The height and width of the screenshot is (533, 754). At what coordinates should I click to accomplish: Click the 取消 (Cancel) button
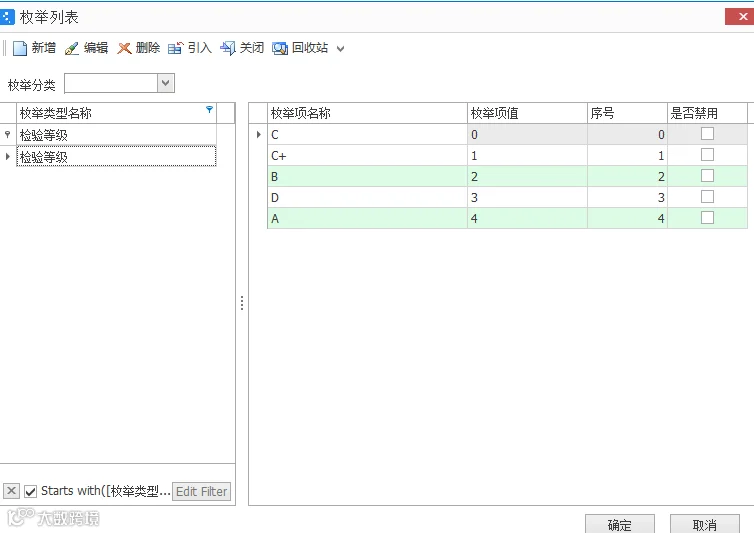(705, 524)
